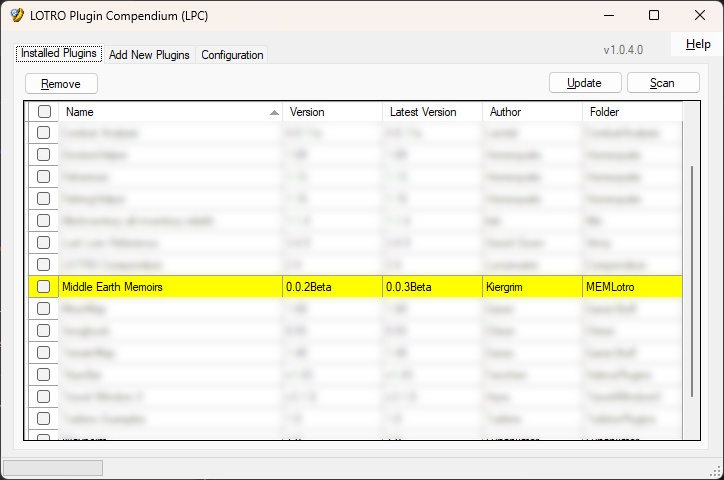The width and height of the screenshot is (724, 480).
Task: Click the Update button
Action: click(x=585, y=83)
